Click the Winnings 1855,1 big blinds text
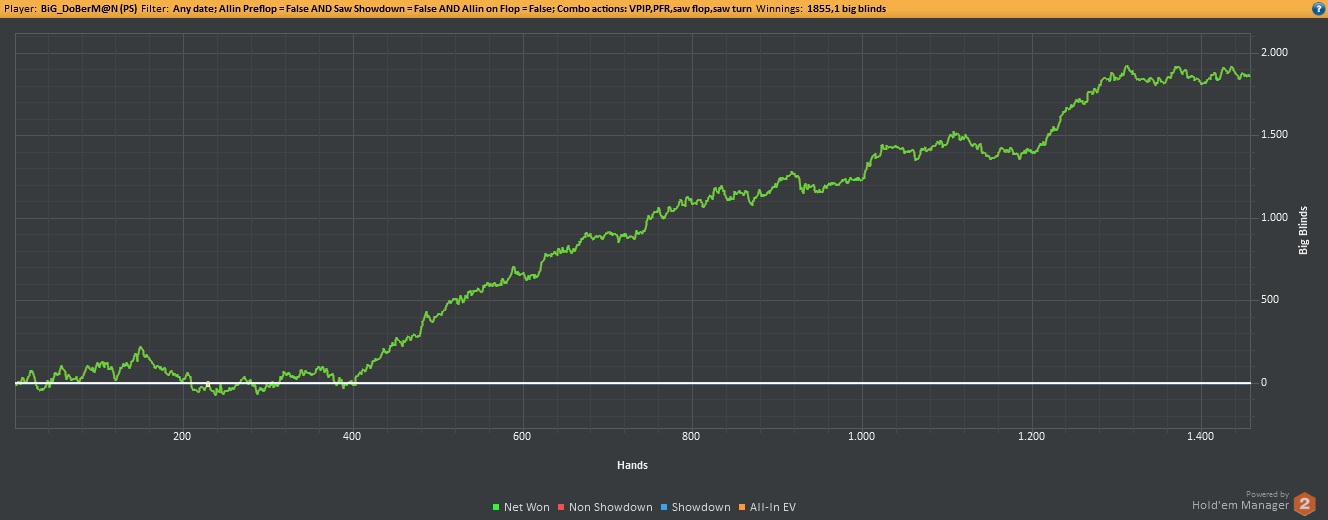The height and width of the screenshot is (520, 1328). pyautogui.click(x=820, y=8)
